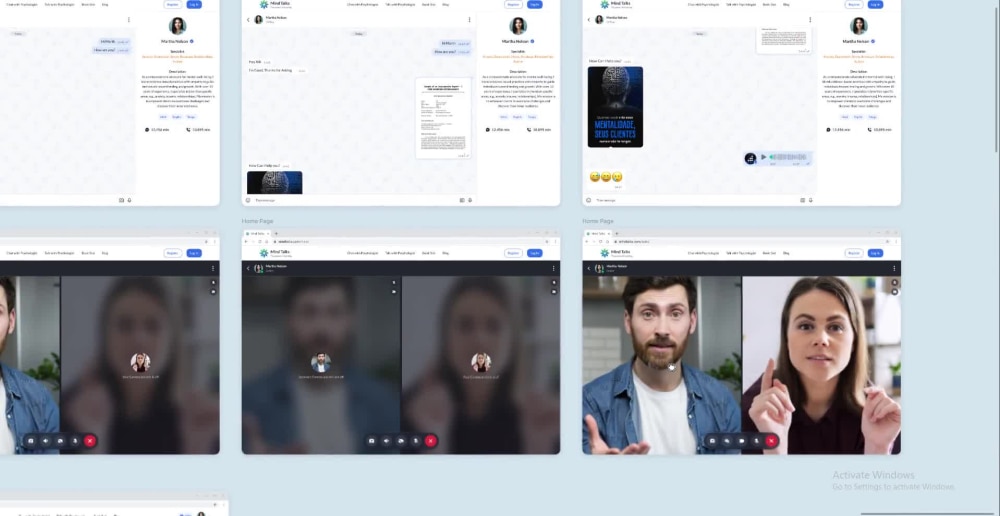This screenshot has width=1000, height=516.
Task: Open Blog in the unblurred call frame
Action: pyautogui.click(x=786, y=253)
